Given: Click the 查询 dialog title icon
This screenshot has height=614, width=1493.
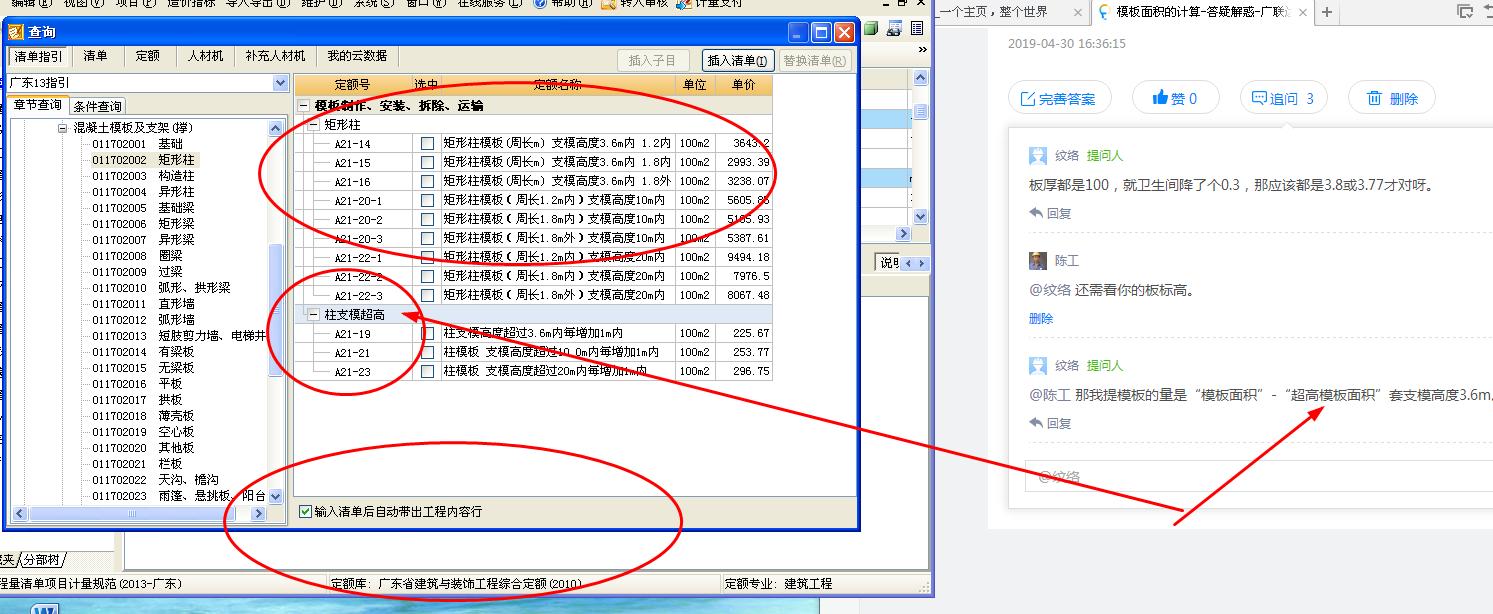Looking at the screenshot, I should coord(15,32).
